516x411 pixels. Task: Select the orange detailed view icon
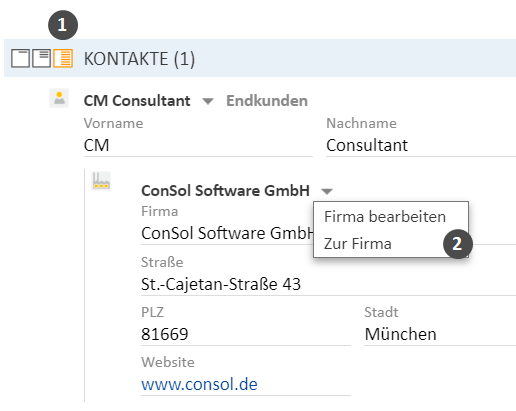pos(63,58)
